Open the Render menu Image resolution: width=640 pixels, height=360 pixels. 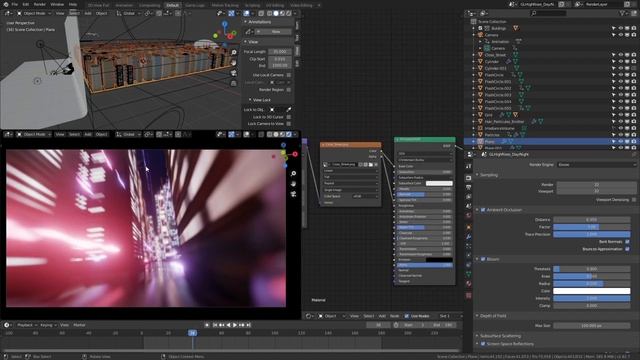(x=40, y=4)
